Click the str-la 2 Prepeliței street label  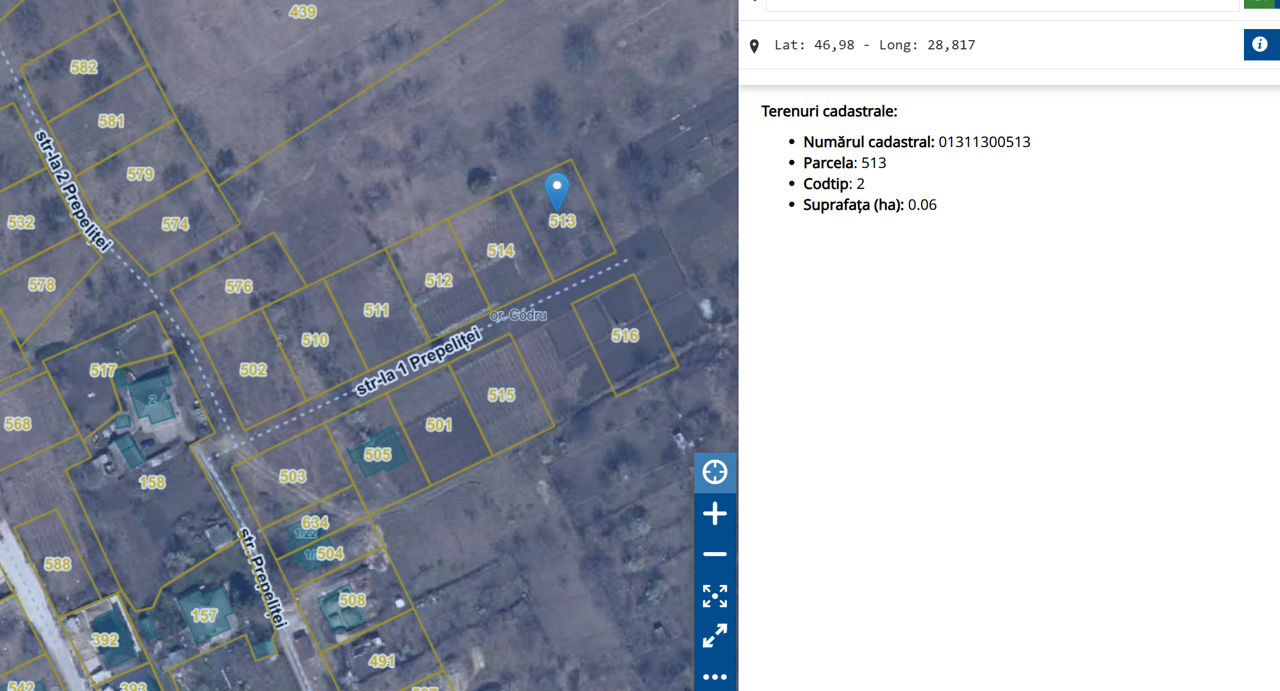point(72,190)
